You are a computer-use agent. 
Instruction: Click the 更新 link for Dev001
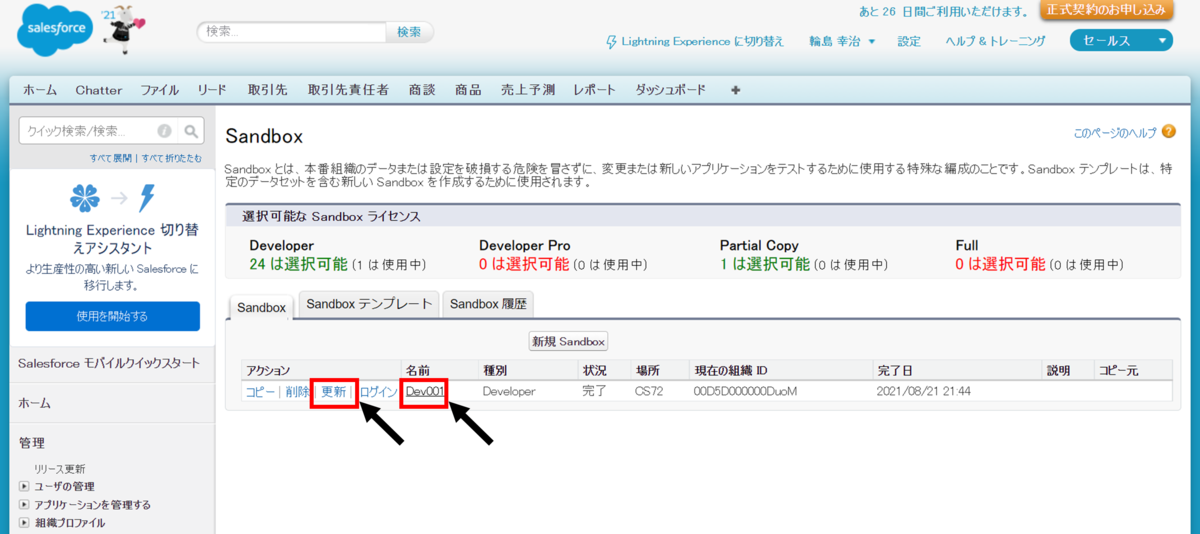click(334, 392)
